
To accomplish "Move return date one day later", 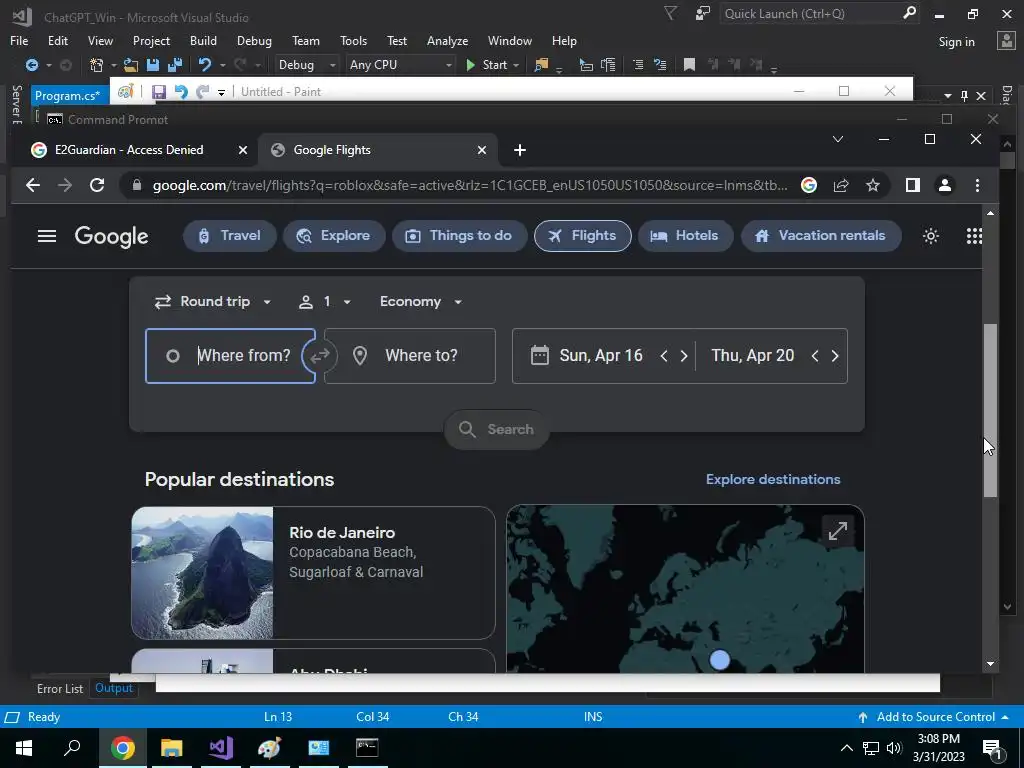I will click(x=835, y=356).
